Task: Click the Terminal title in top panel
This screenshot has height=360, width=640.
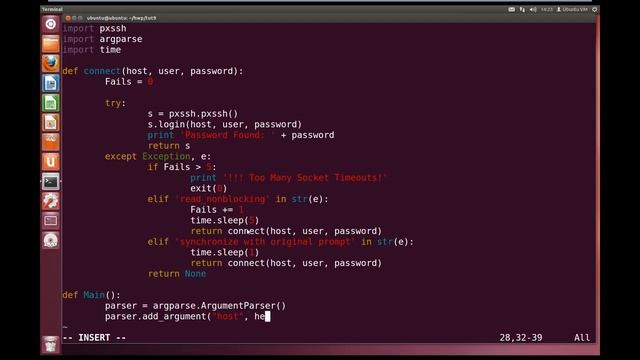Action: pos(52,9)
